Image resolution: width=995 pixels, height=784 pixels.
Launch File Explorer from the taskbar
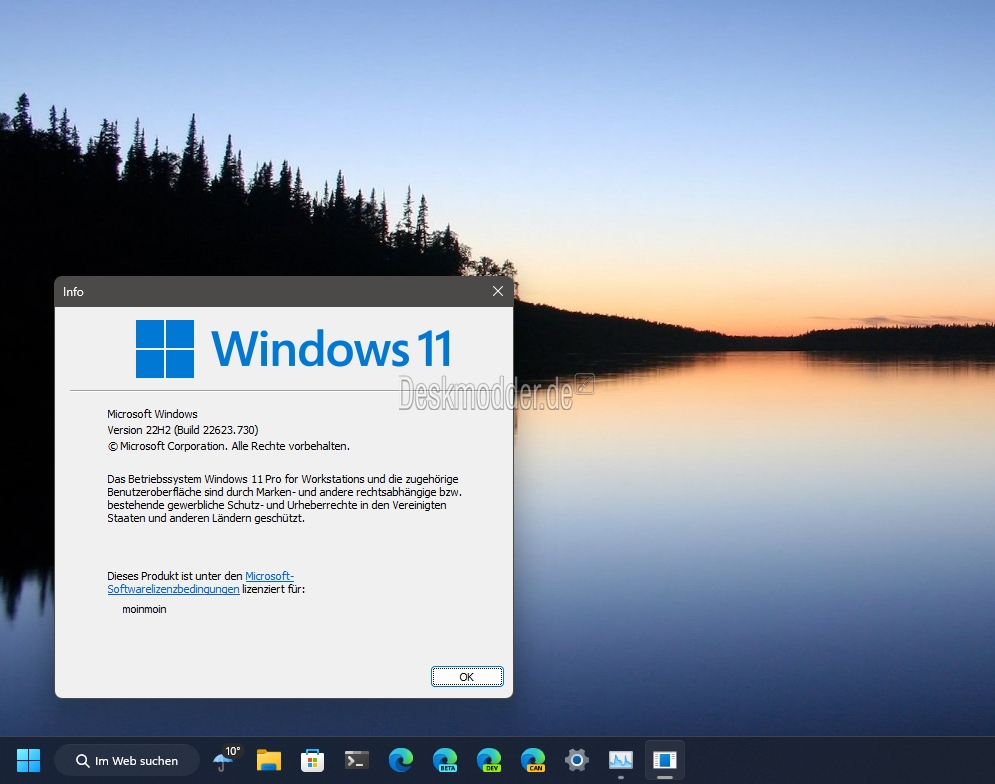268,760
